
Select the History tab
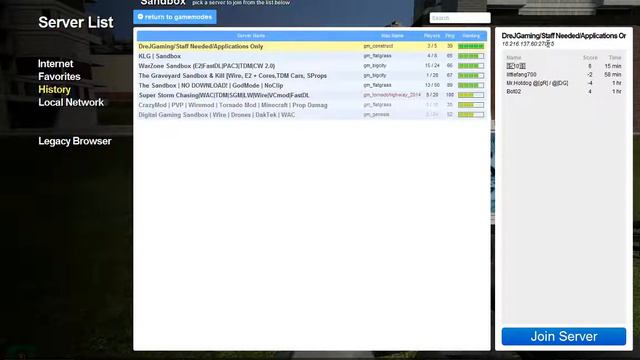click(54, 89)
